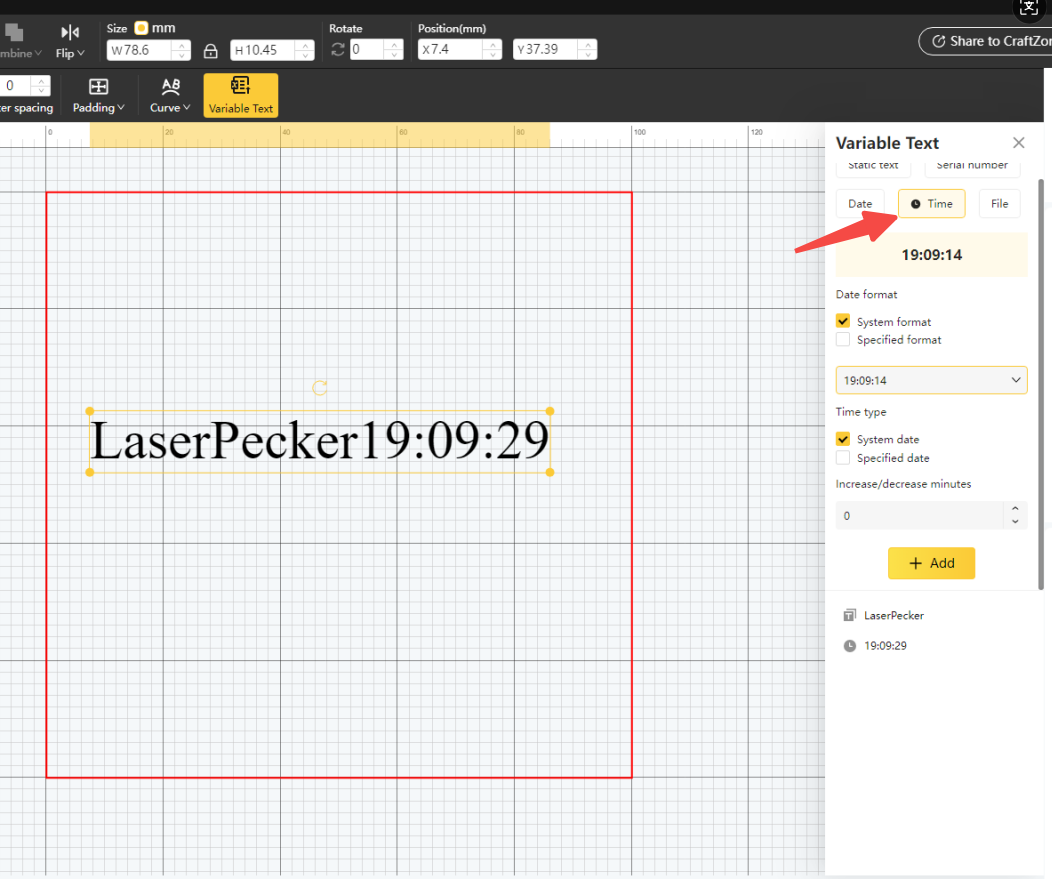Click the Variable Text panel scrollbar
This screenshot has width=1052, height=879.
pos(1041,384)
